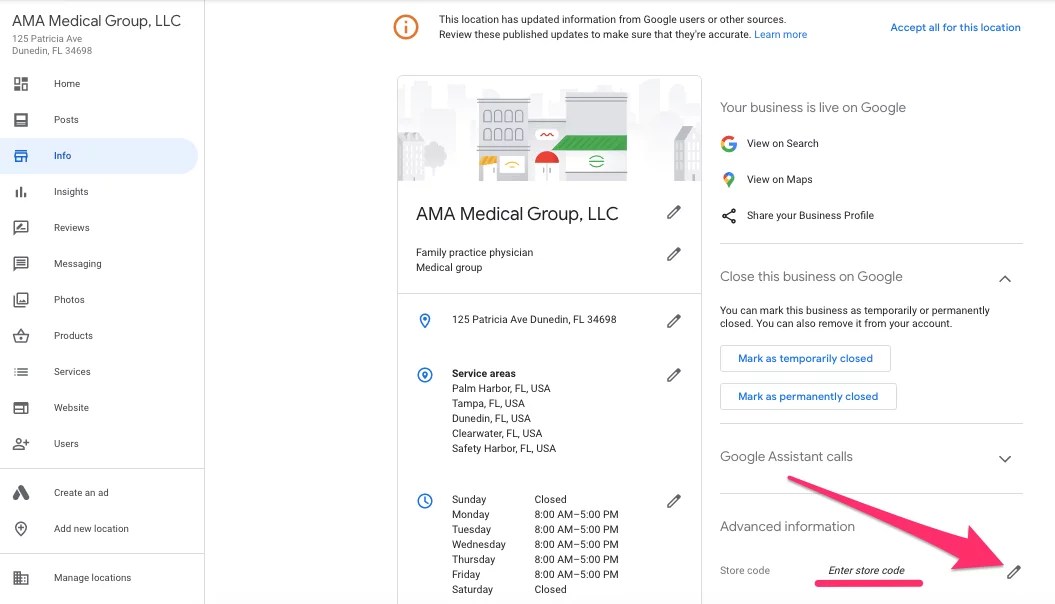The height and width of the screenshot is (604, 1055).
Task: Click Add new location
Action: (91, 529)
